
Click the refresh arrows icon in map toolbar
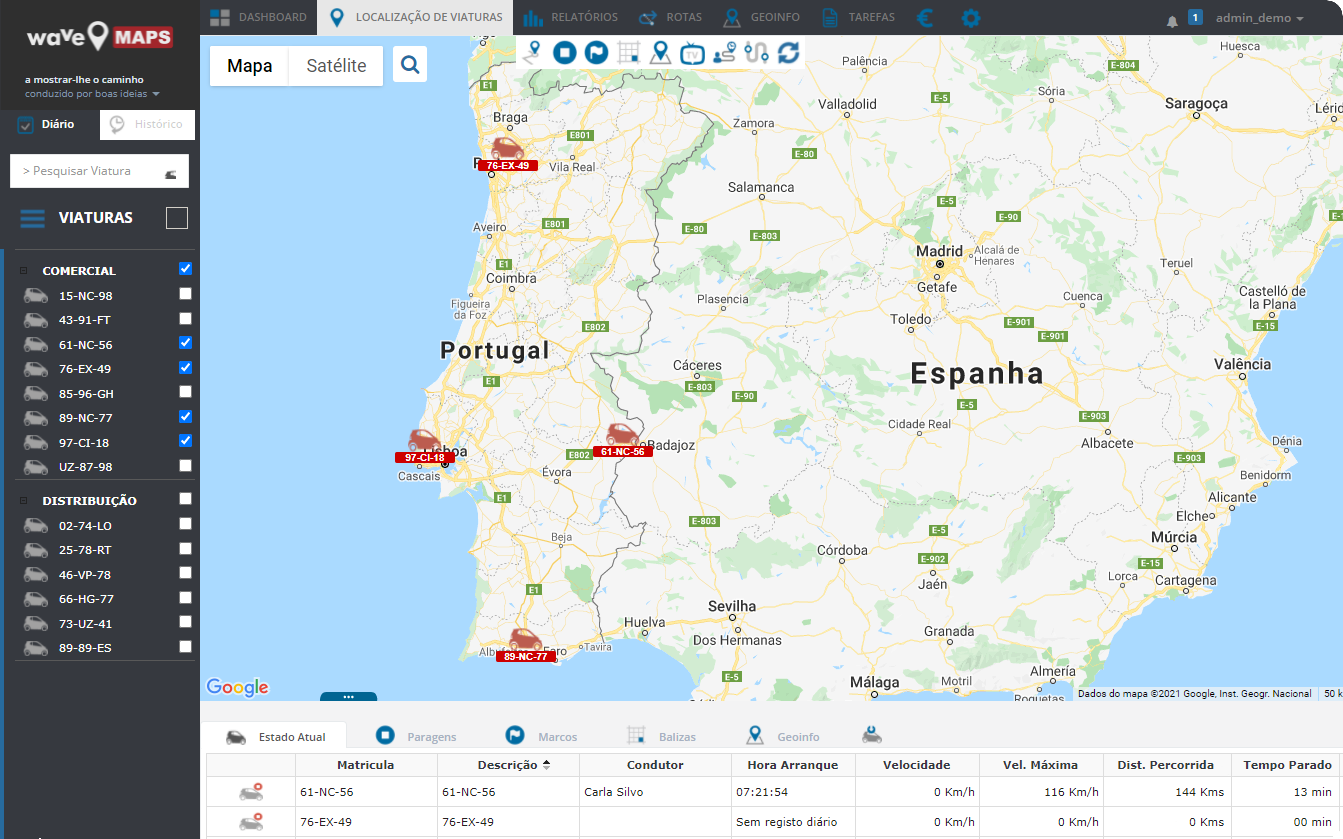pos(788,53)
